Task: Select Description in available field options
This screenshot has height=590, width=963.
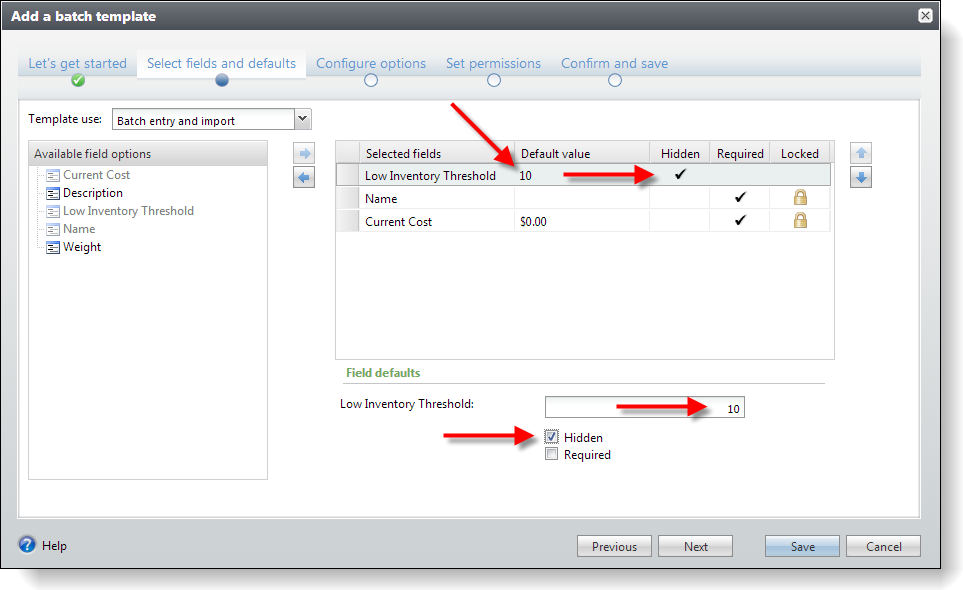Action: click(93, 193)
